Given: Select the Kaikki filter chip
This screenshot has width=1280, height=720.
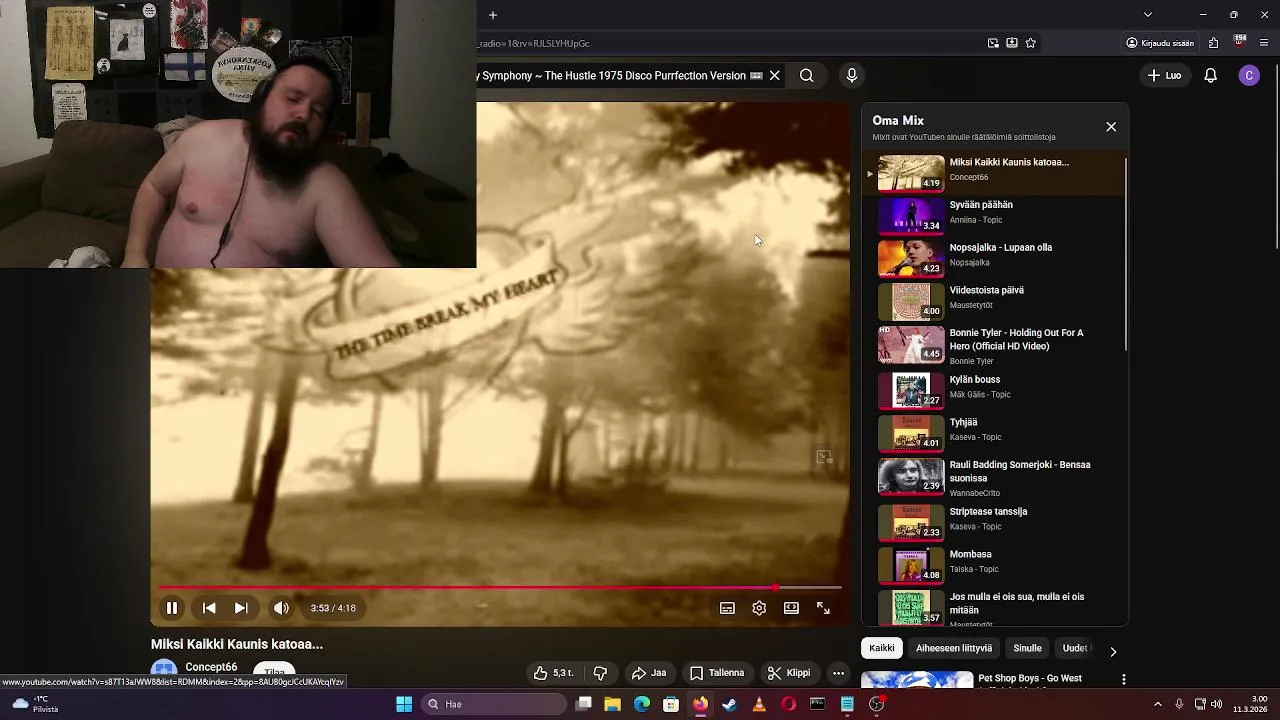Looking at the screenshot, I should (x=882, y=648).
